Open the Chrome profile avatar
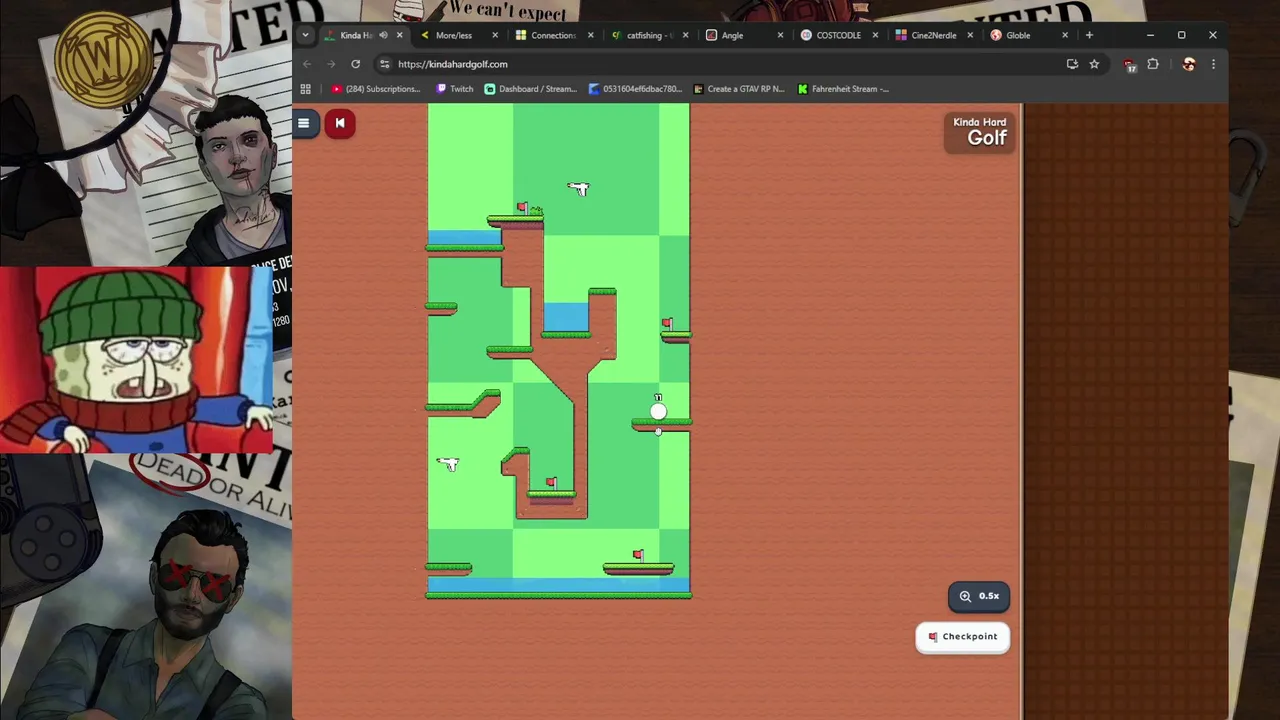 coord(1188,64)
